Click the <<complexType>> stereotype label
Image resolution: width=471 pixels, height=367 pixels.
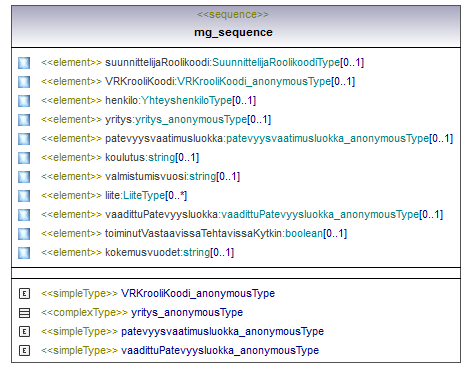(84, 313)
